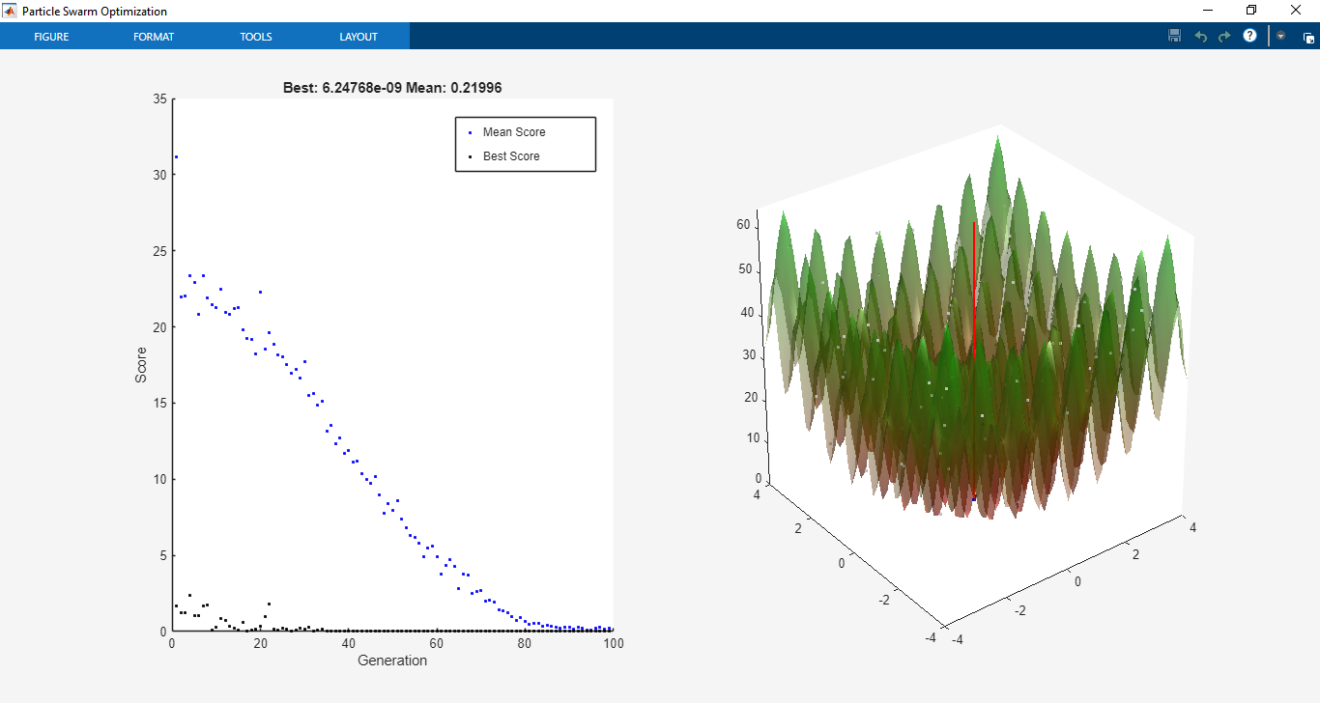Open the LAYOUT tab

click(x=358, y=36)
